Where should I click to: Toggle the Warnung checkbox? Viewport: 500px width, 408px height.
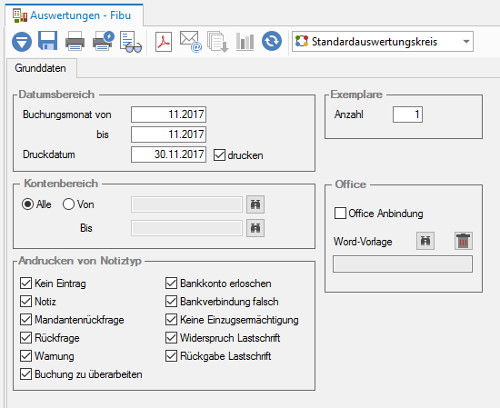coord(26,356)
